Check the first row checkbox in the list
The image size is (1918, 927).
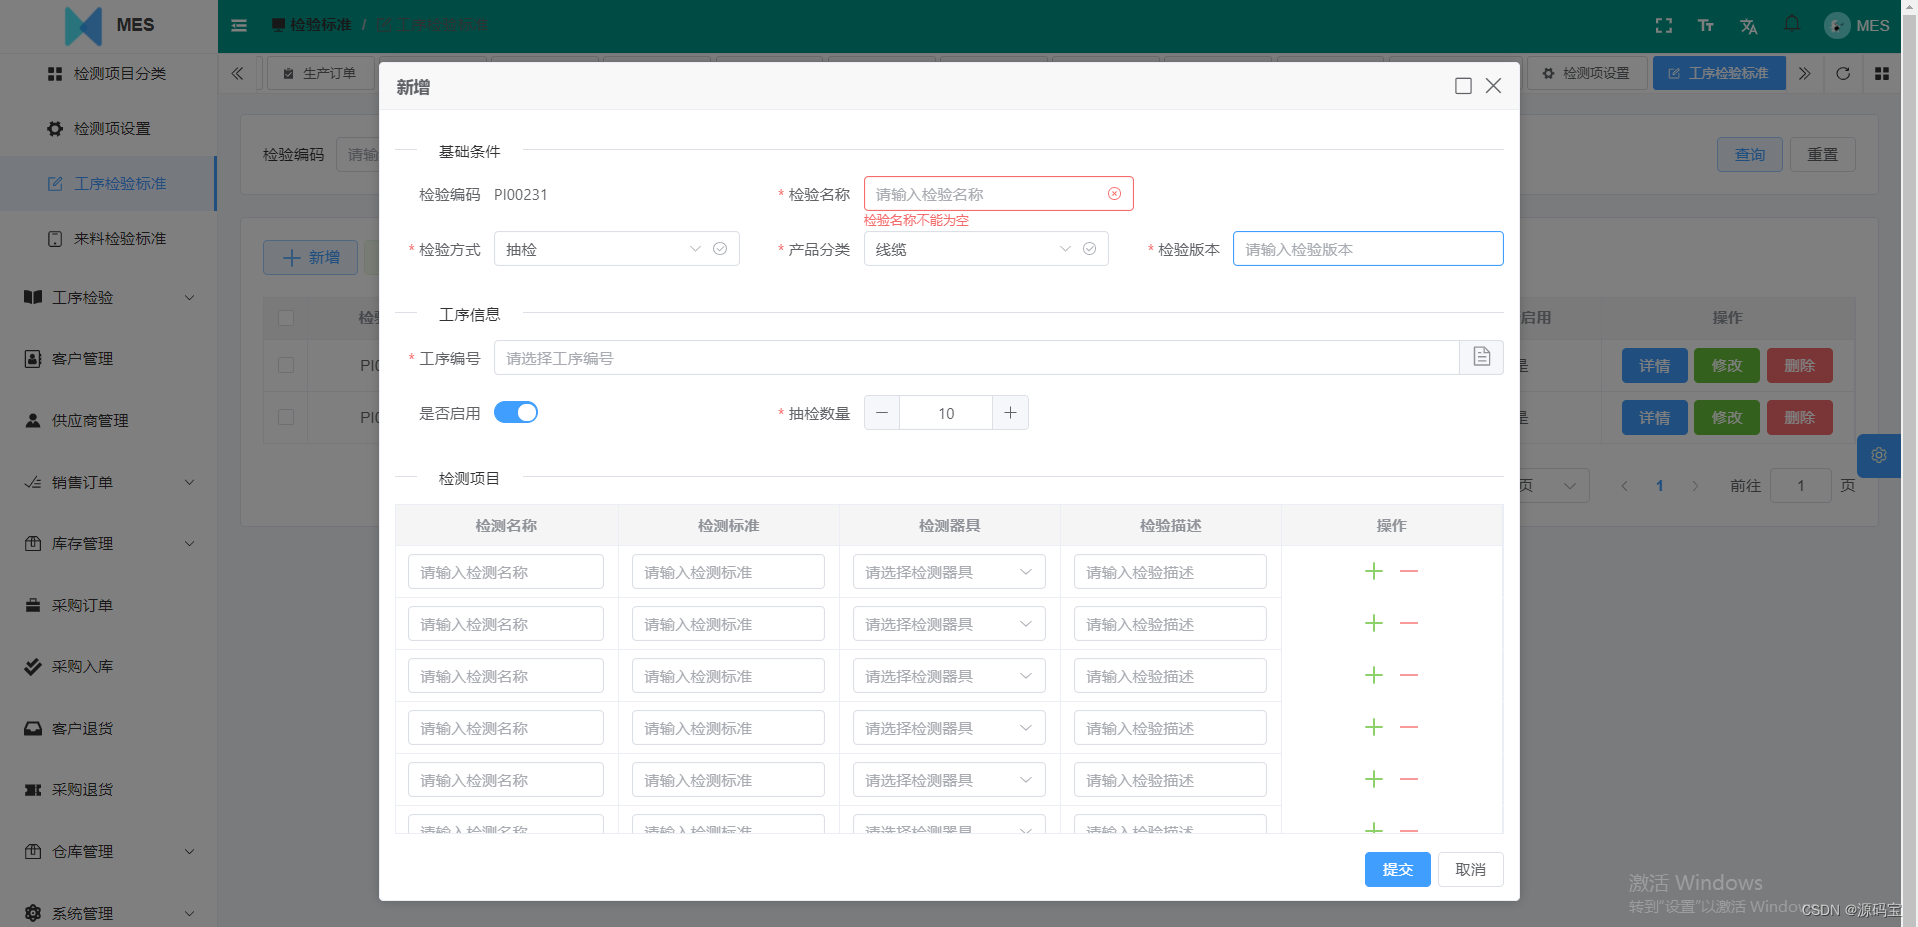(x=286, y=365)
